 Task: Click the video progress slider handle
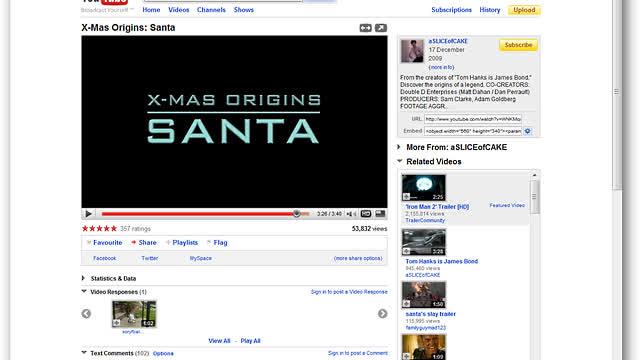tap(297, 213)
